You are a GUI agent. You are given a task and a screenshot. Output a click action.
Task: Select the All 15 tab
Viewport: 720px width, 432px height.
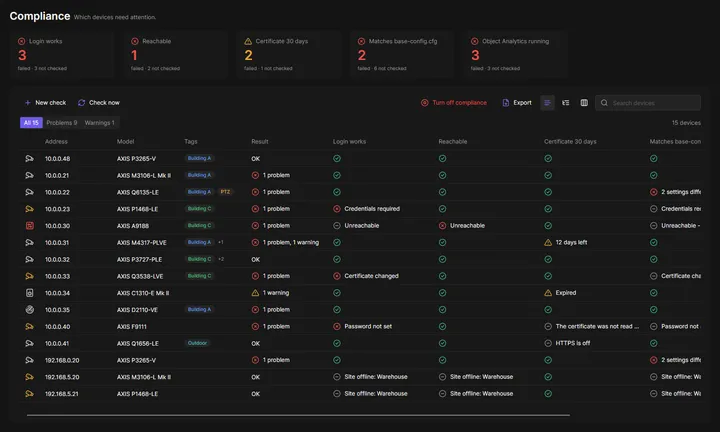31,123
